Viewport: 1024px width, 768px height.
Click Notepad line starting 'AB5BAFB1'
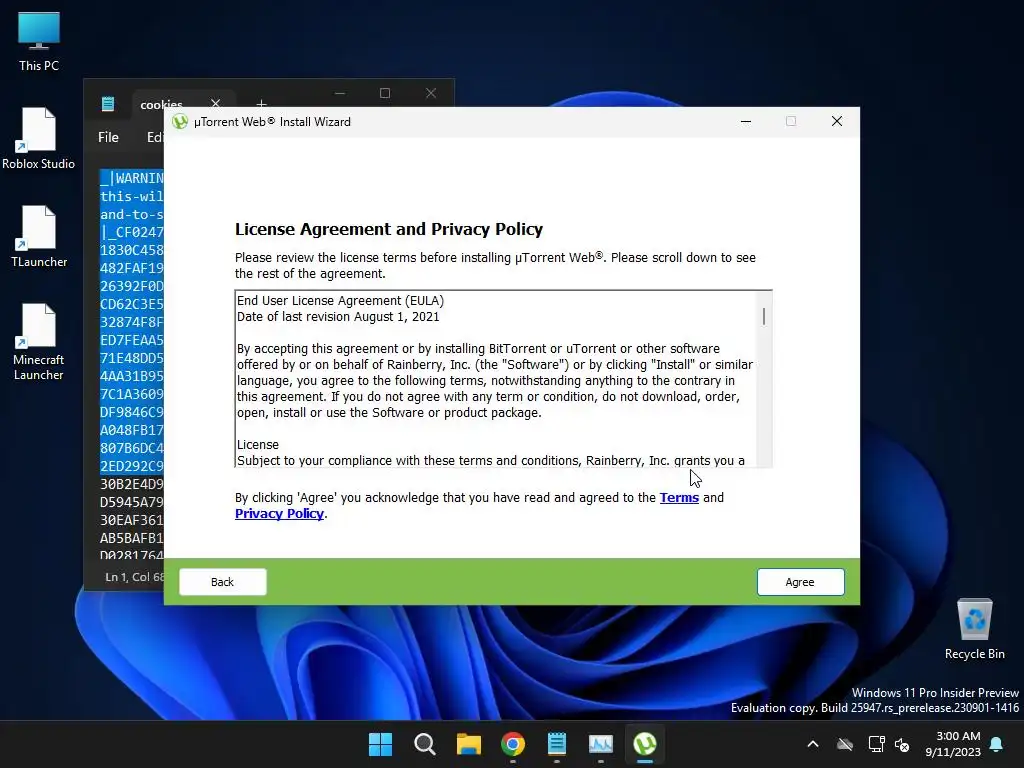click(x=132, y=538)
